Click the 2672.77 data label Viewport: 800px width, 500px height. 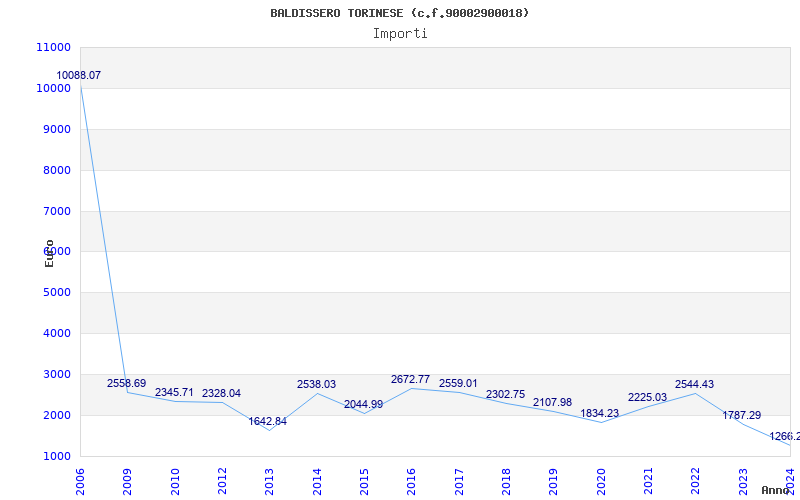coord(411,379)
